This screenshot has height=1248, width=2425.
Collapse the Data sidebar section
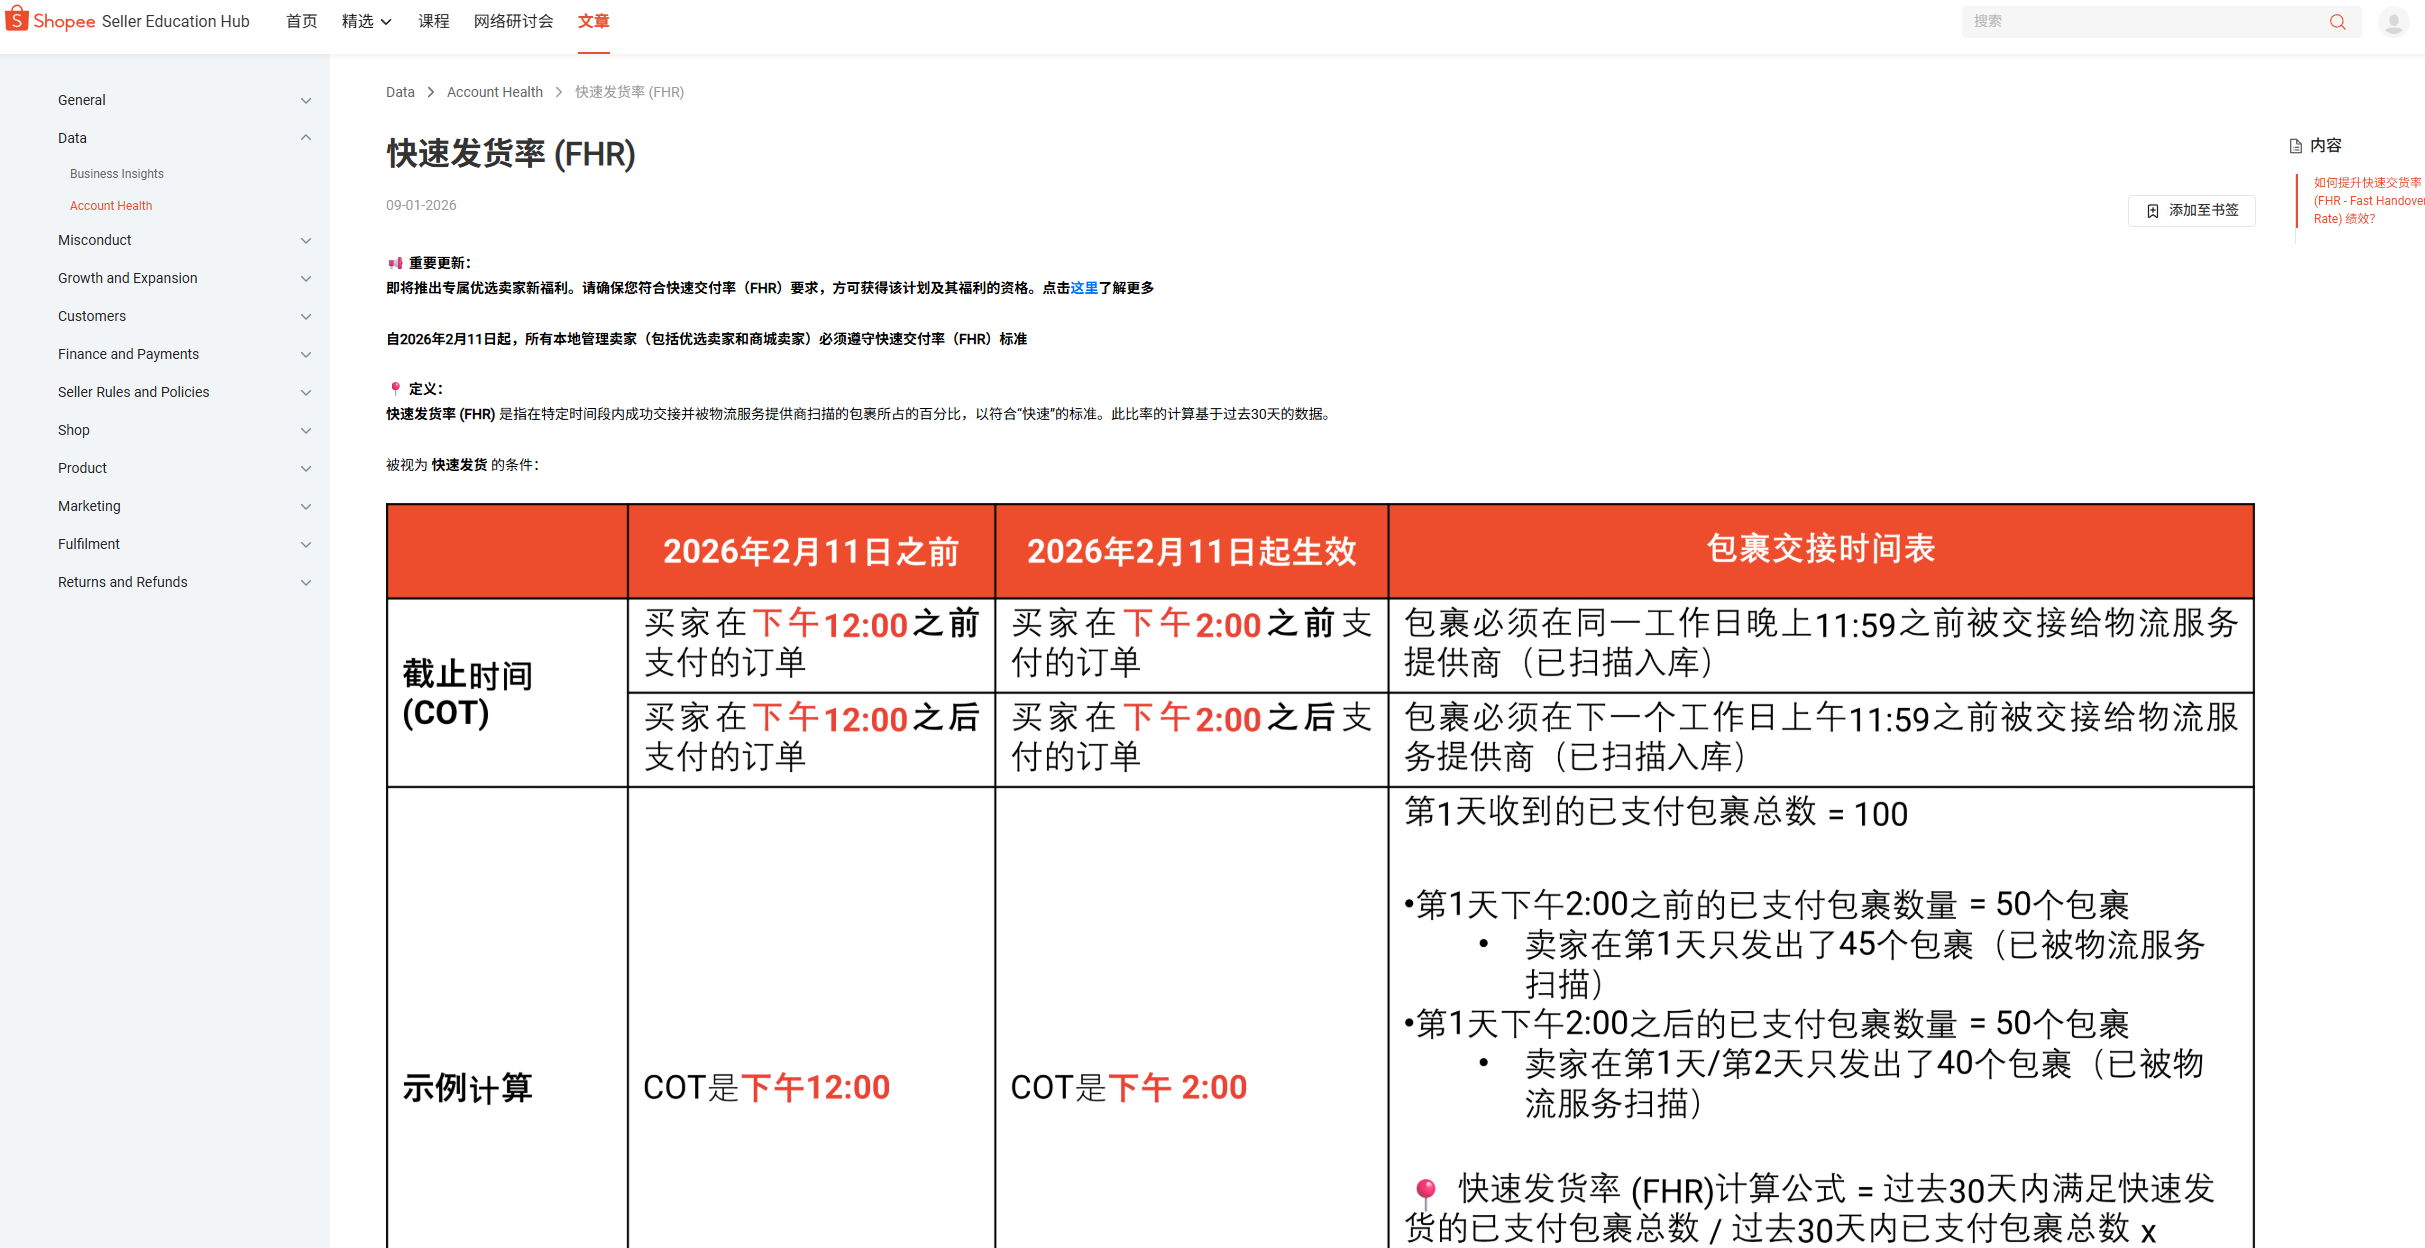coord(306,138)
